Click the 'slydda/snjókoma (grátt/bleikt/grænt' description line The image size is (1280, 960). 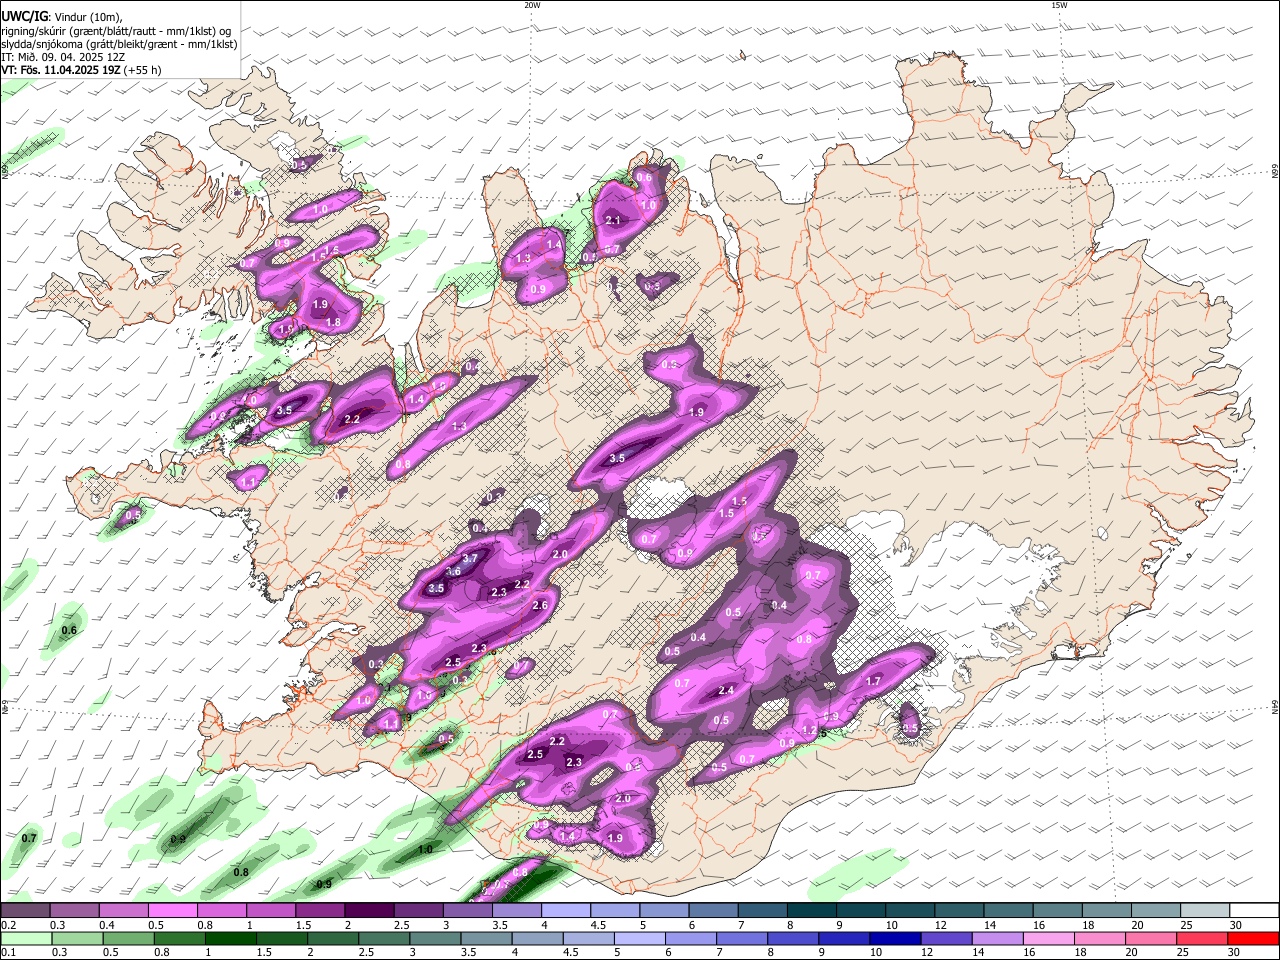coord(119,44)
